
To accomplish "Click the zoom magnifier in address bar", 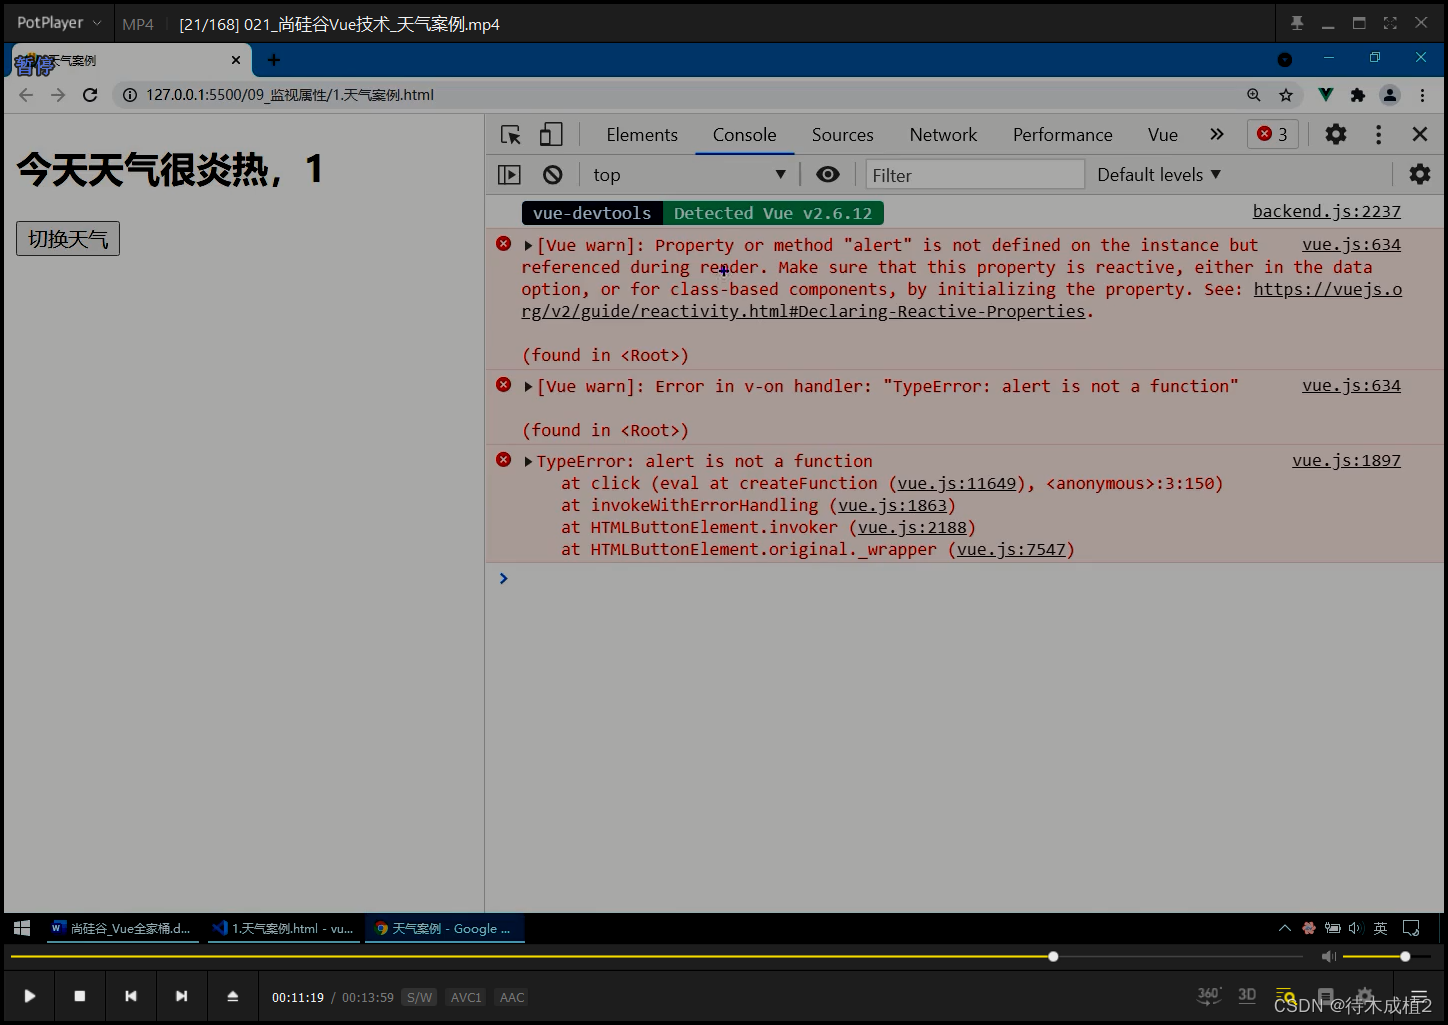I will pos(1254,95).
